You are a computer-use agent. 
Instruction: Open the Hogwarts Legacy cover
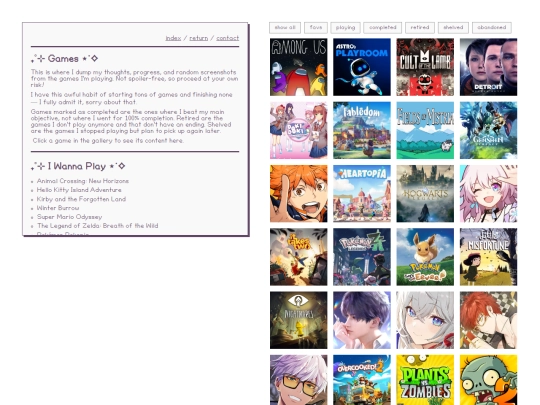point(425,194)
